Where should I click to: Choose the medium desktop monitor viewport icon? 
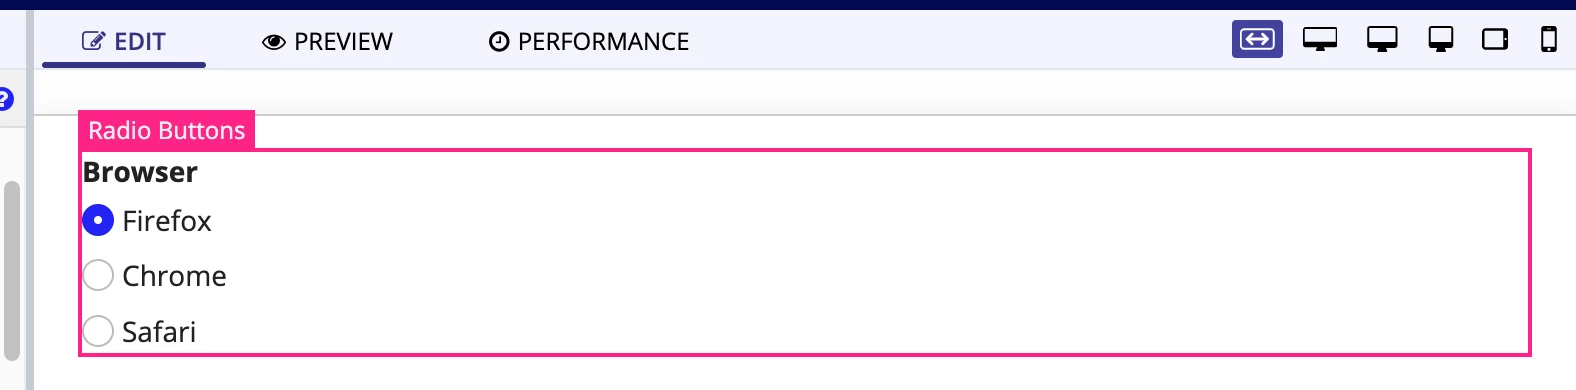point(1382,40)
